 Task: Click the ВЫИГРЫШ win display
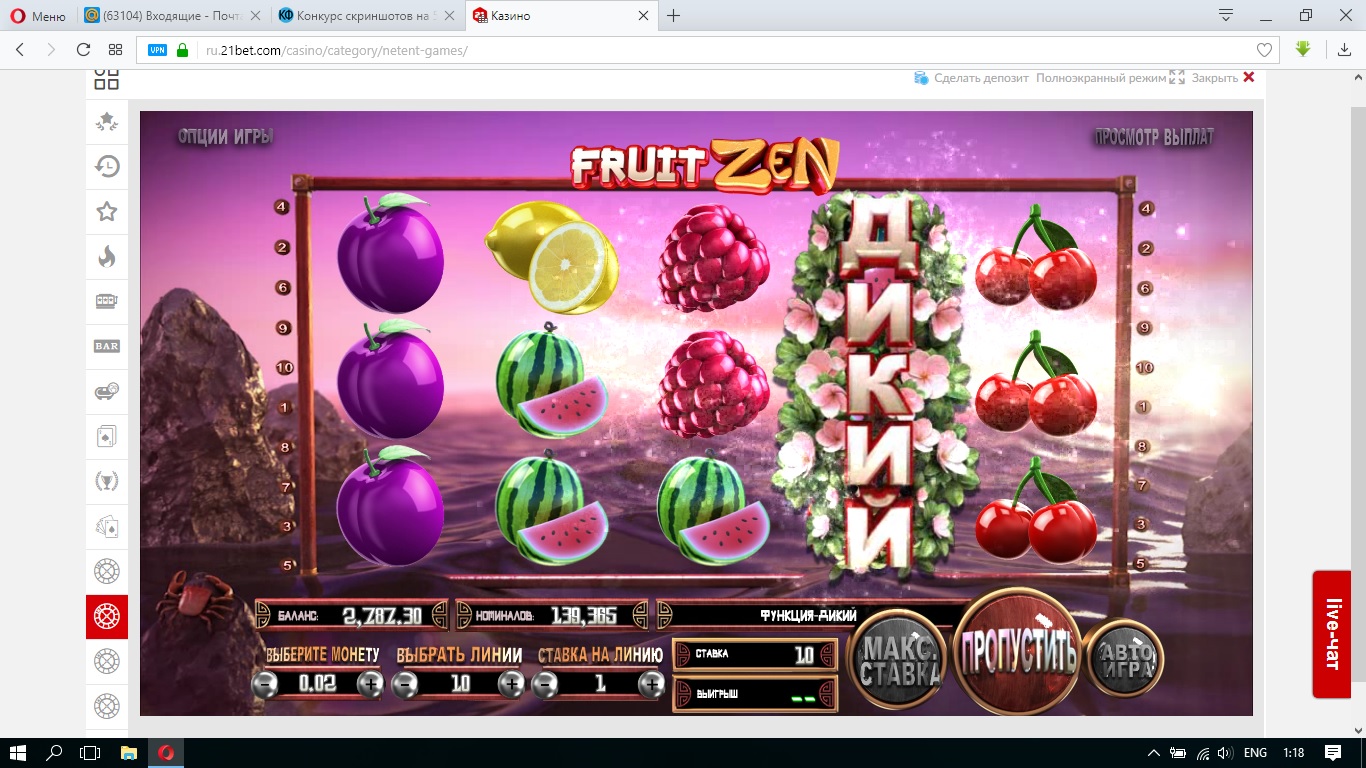pos(756,694)
